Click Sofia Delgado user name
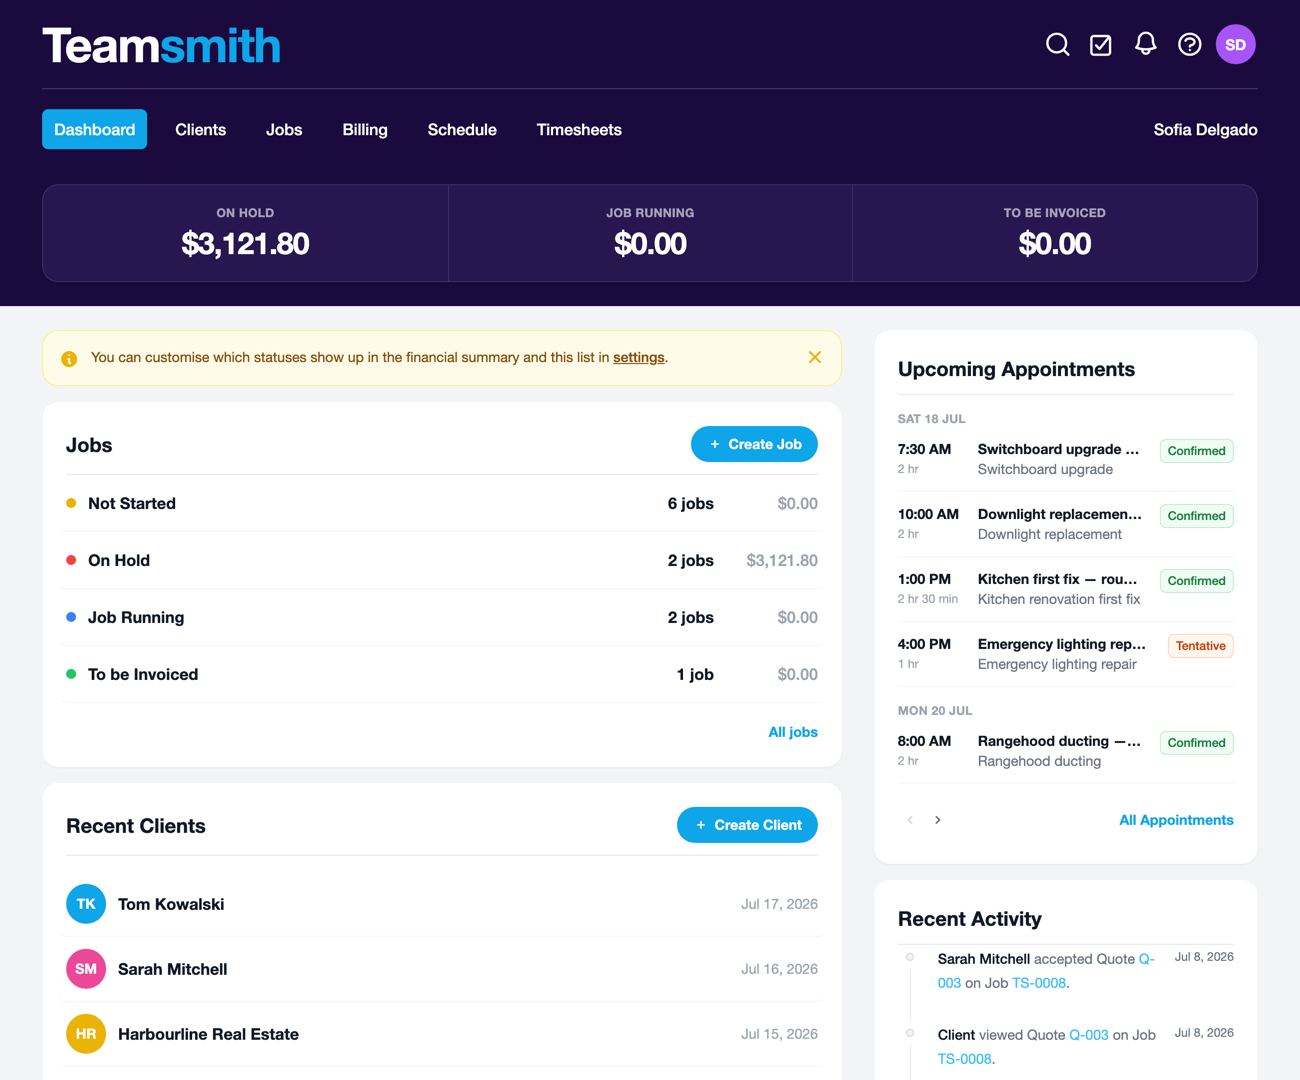 click(1205, 129)
